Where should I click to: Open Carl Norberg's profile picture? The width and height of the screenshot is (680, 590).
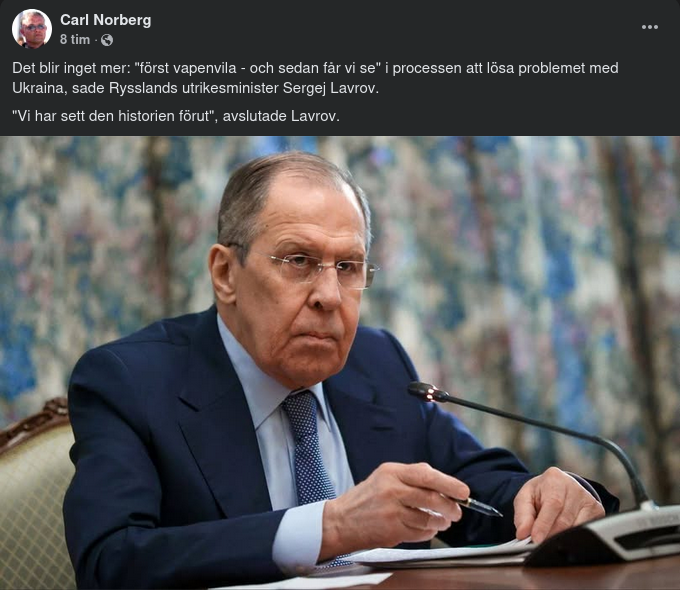click(x=32, y=29)
